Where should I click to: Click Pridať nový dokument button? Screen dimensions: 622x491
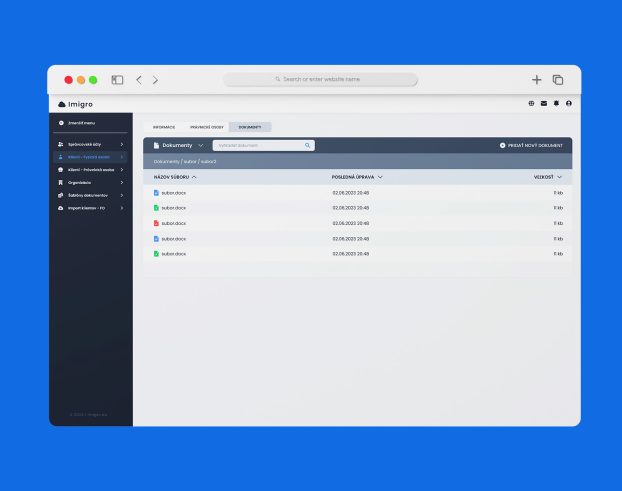click(531, 145)
